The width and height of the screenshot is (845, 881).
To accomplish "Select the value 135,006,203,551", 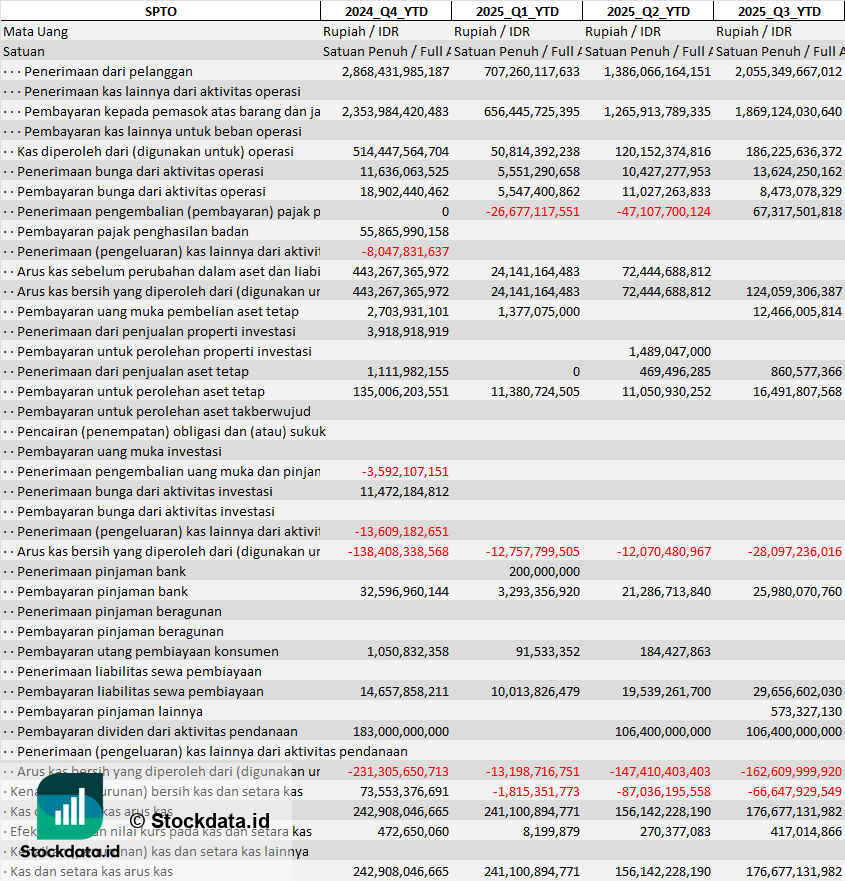I will [x=401, y=392].
